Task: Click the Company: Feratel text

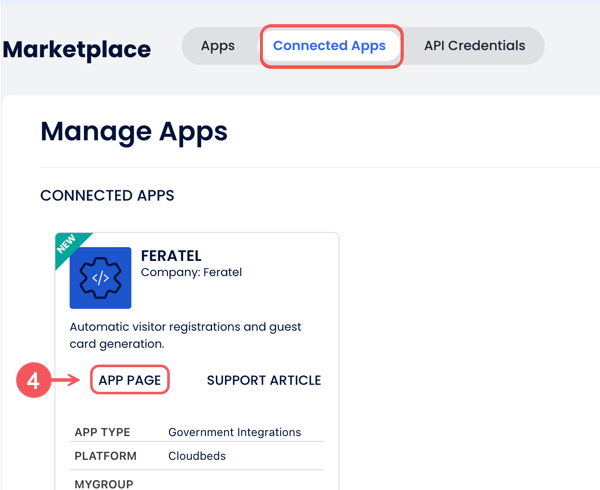Action: 191,272
